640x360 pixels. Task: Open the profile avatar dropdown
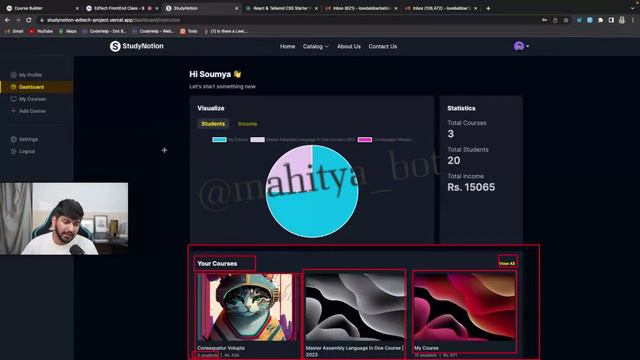pyautogui.click(x=521, y=46)
